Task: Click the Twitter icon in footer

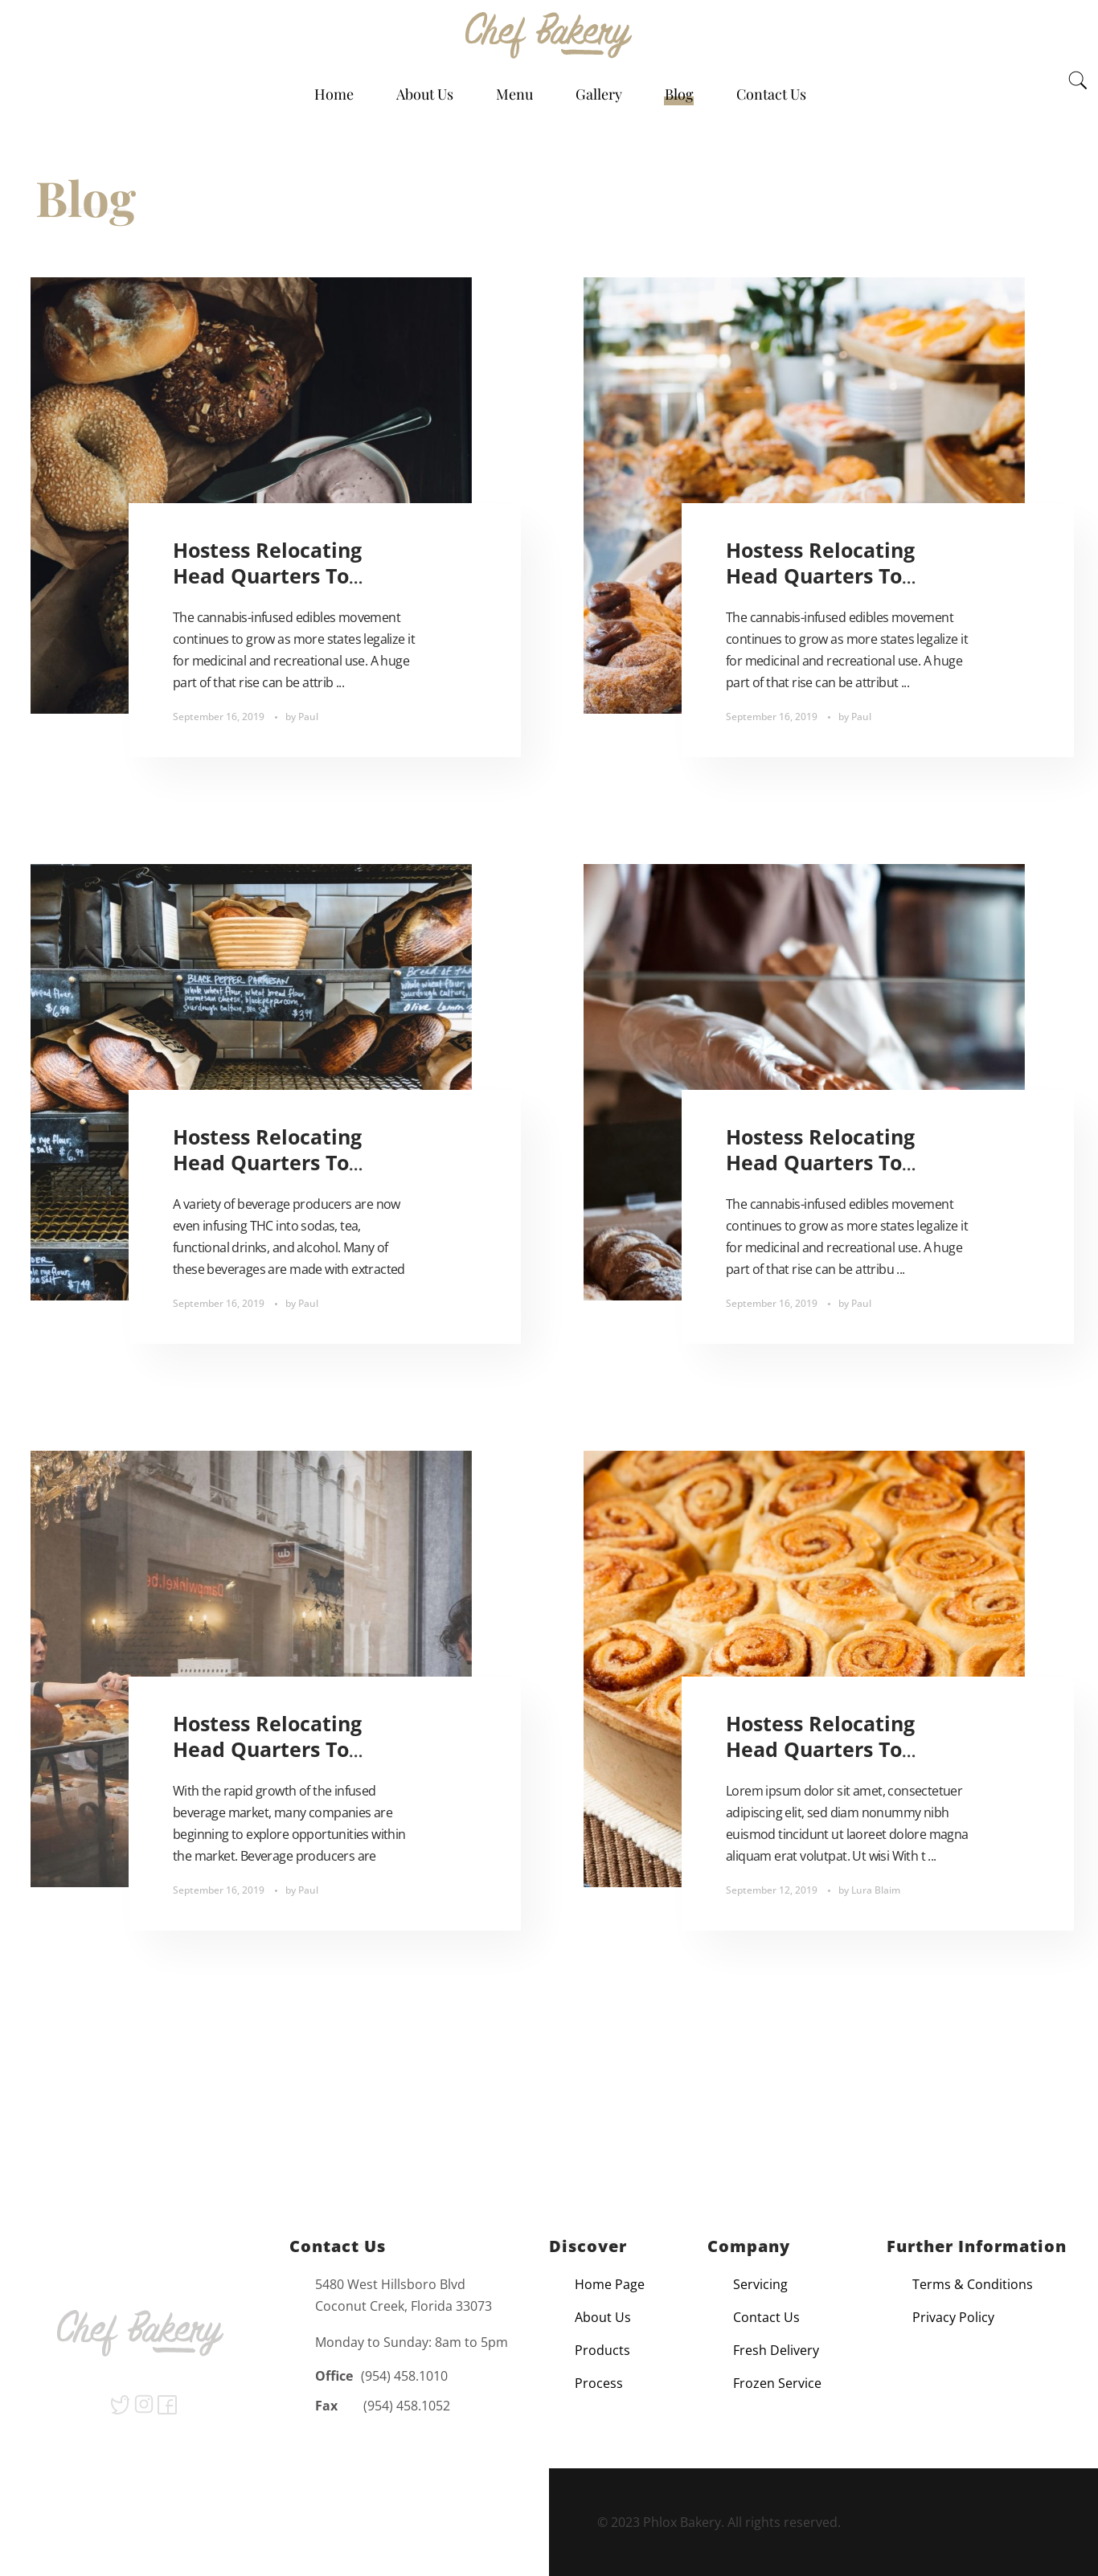Action: click(x=120, y=2404)
